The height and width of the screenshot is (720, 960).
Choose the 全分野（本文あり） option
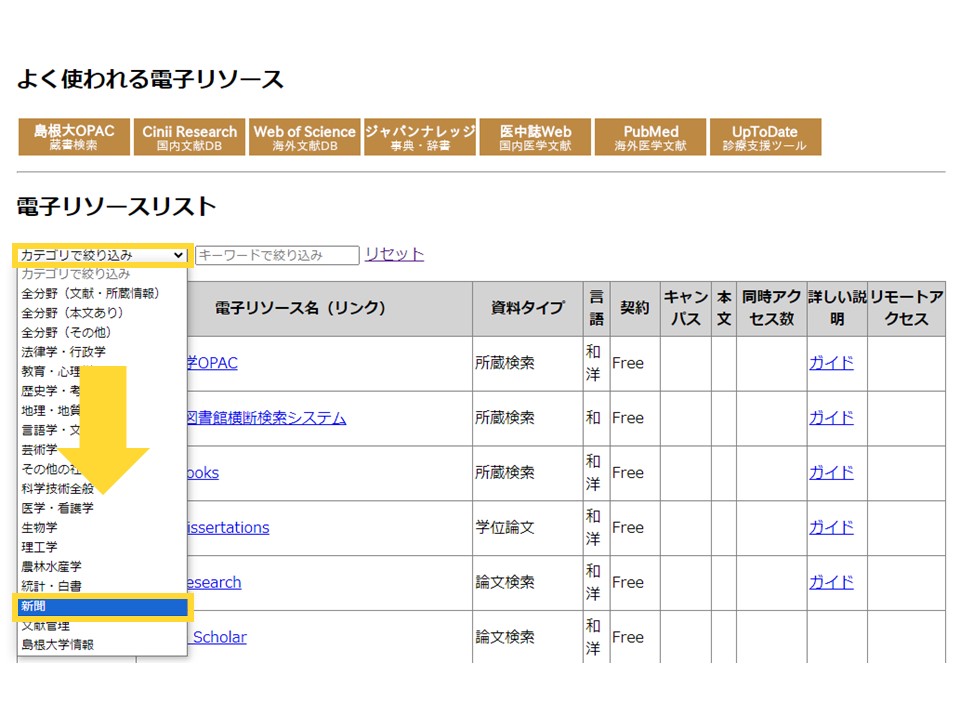tap(102, 313)
